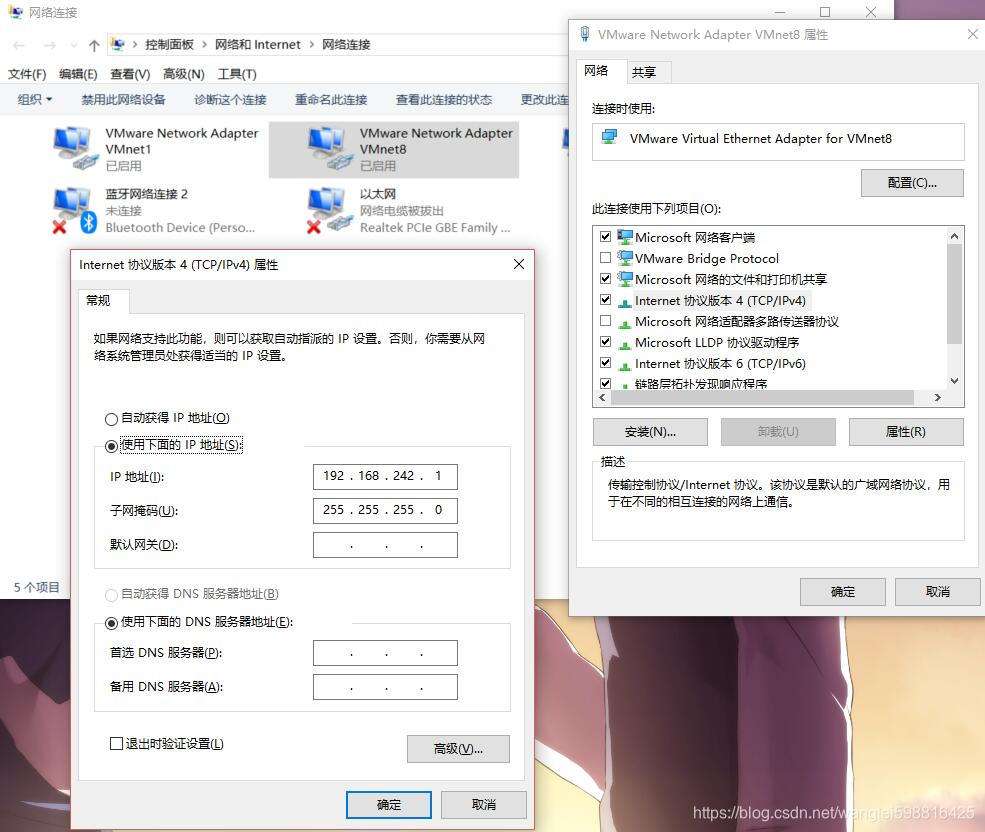Confirm TCP/IPv4 dialog with 确定
Viewport: 985px width, 832px height.
pyautogui.click(x=389, y=804)
